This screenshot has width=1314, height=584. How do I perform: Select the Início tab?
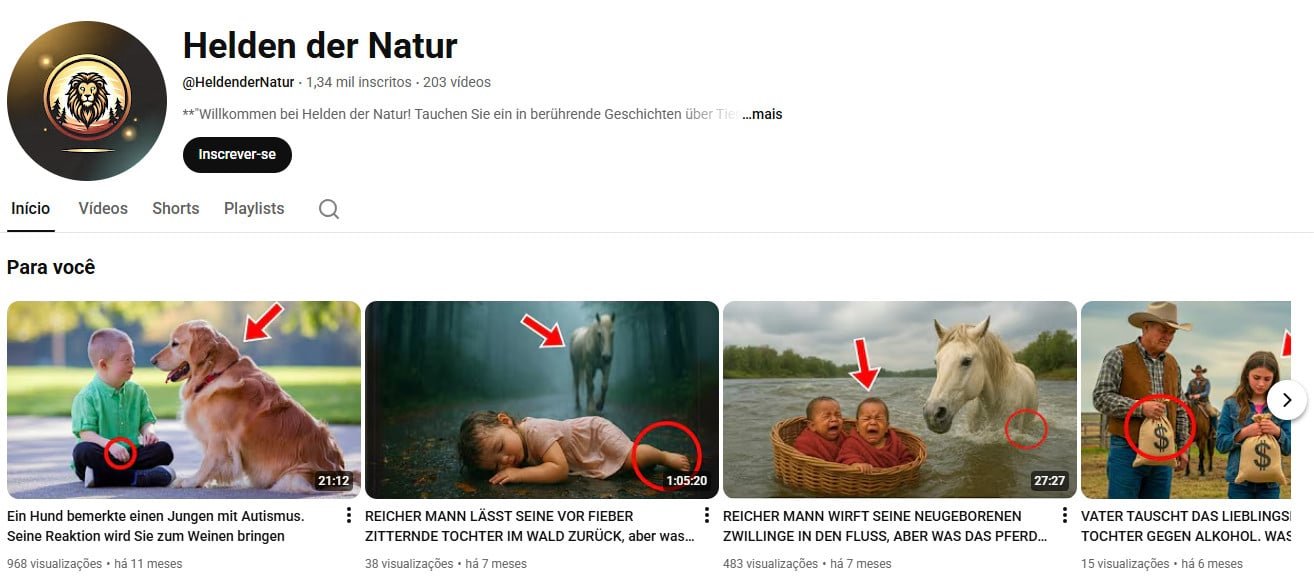(x=30, y=208)
